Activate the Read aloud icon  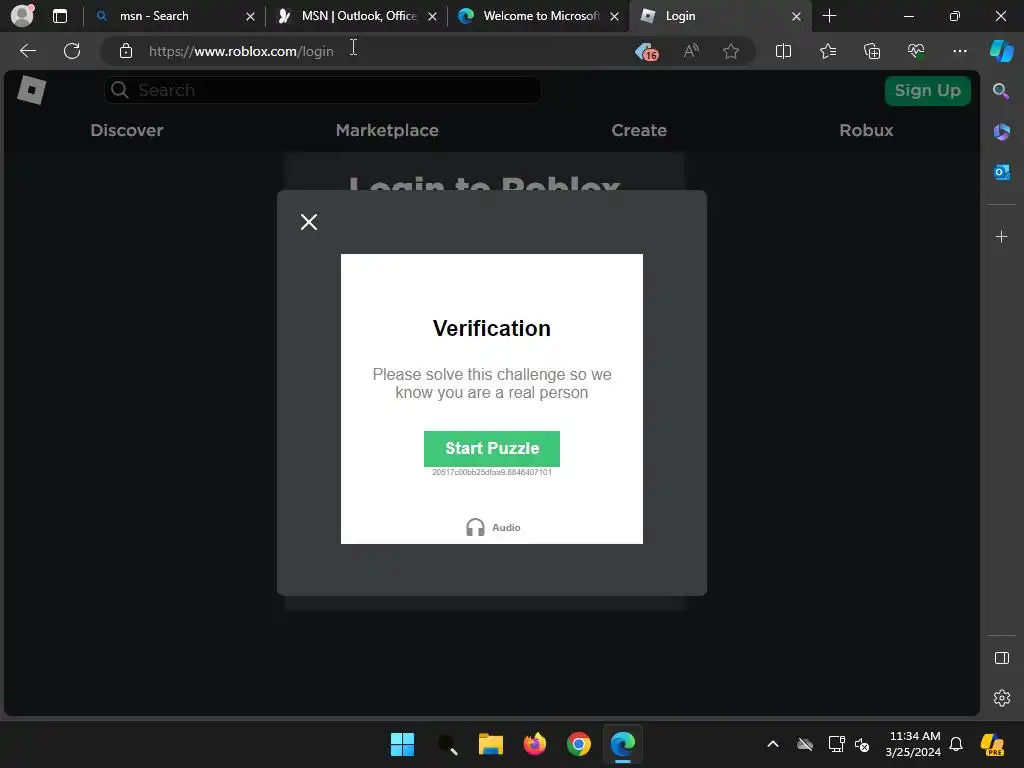(x=691, y=51)
